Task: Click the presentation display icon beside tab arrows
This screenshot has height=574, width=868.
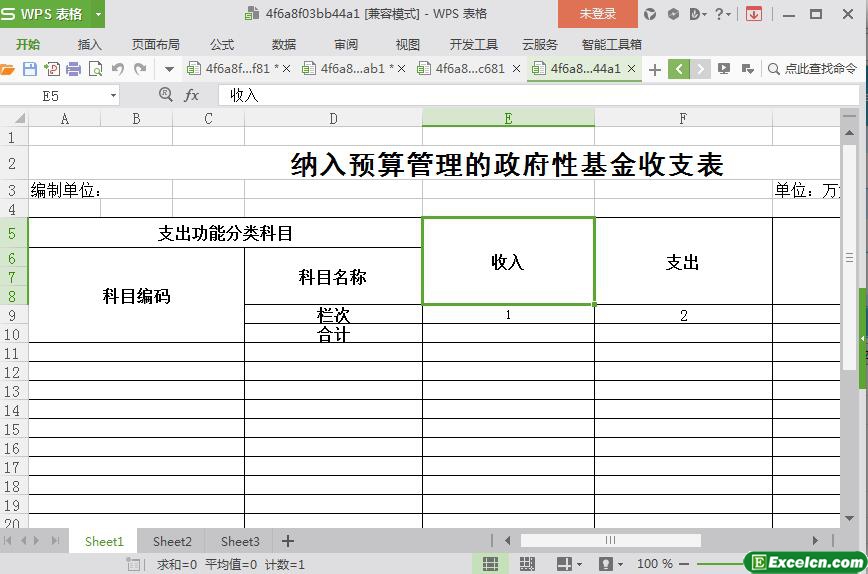Action: tap(724, 69)
